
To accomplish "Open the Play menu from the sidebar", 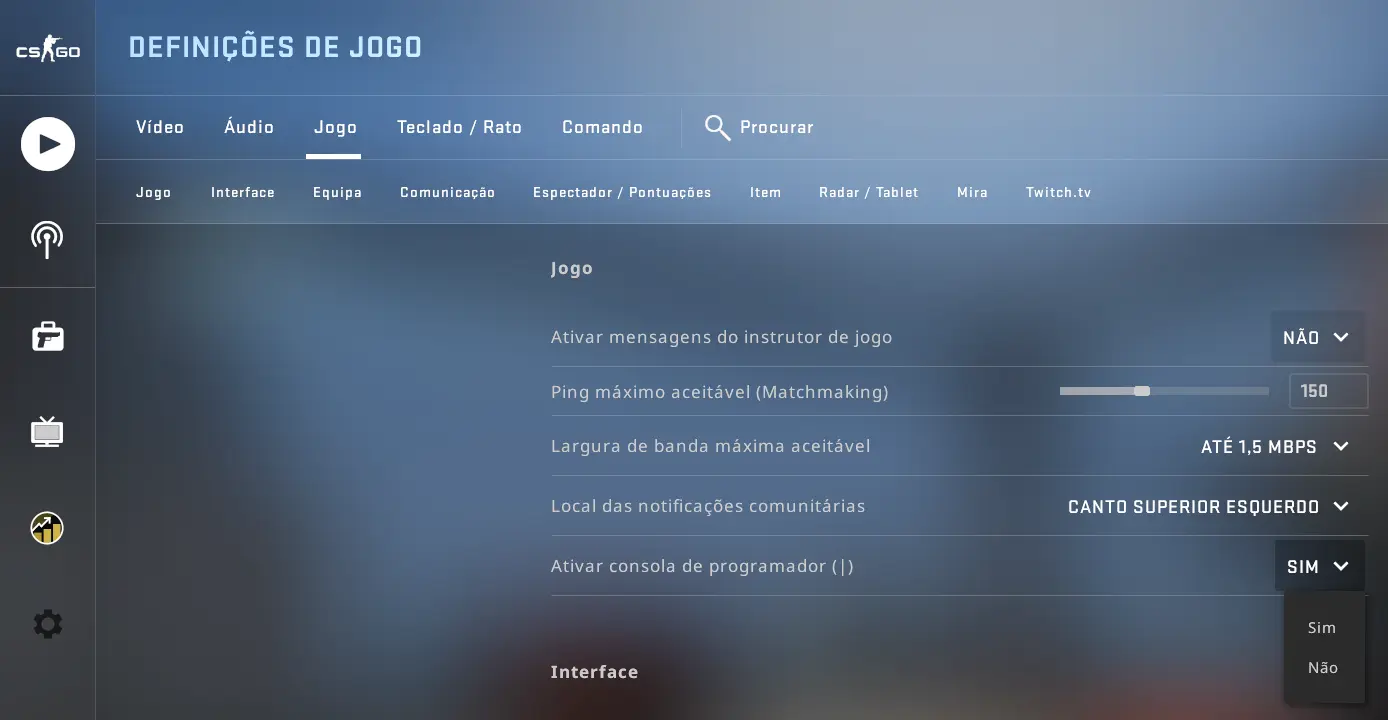I will point(48,144).
